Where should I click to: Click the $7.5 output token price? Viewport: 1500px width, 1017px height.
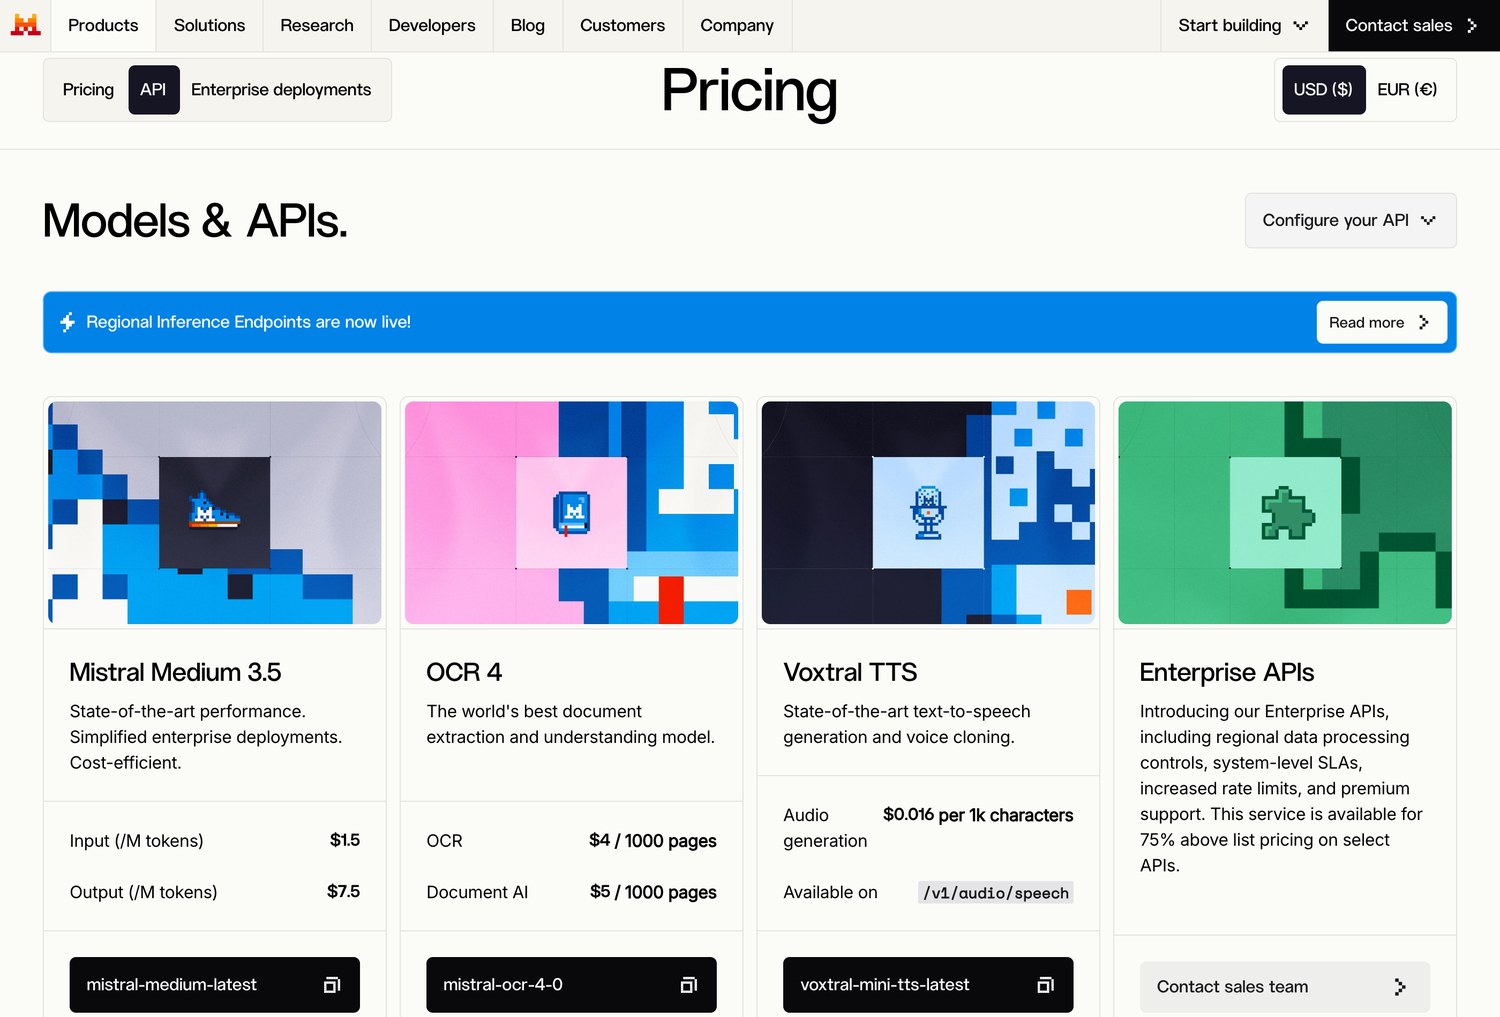tap(343, 891)
